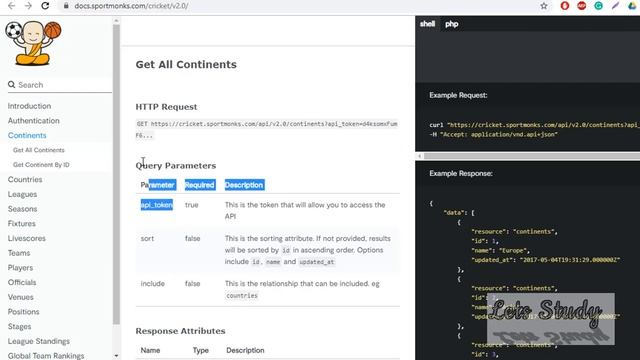Click the Query Parameters heading

(176, 165)
